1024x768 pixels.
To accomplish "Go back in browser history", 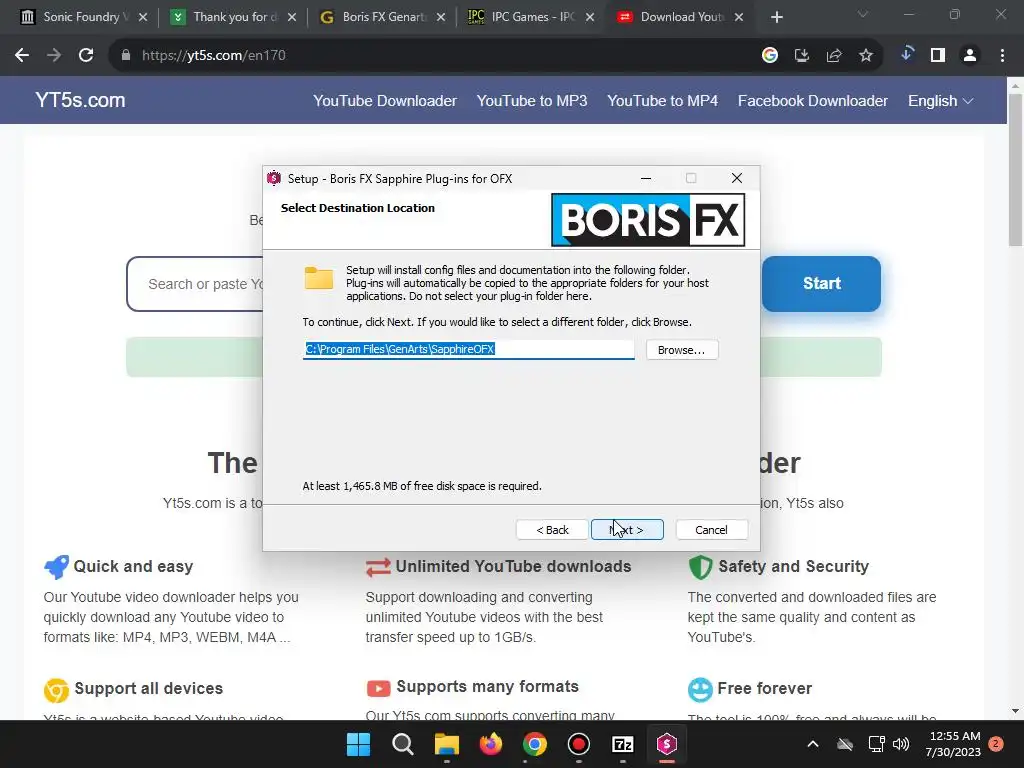I will click(x=22, y=56).
